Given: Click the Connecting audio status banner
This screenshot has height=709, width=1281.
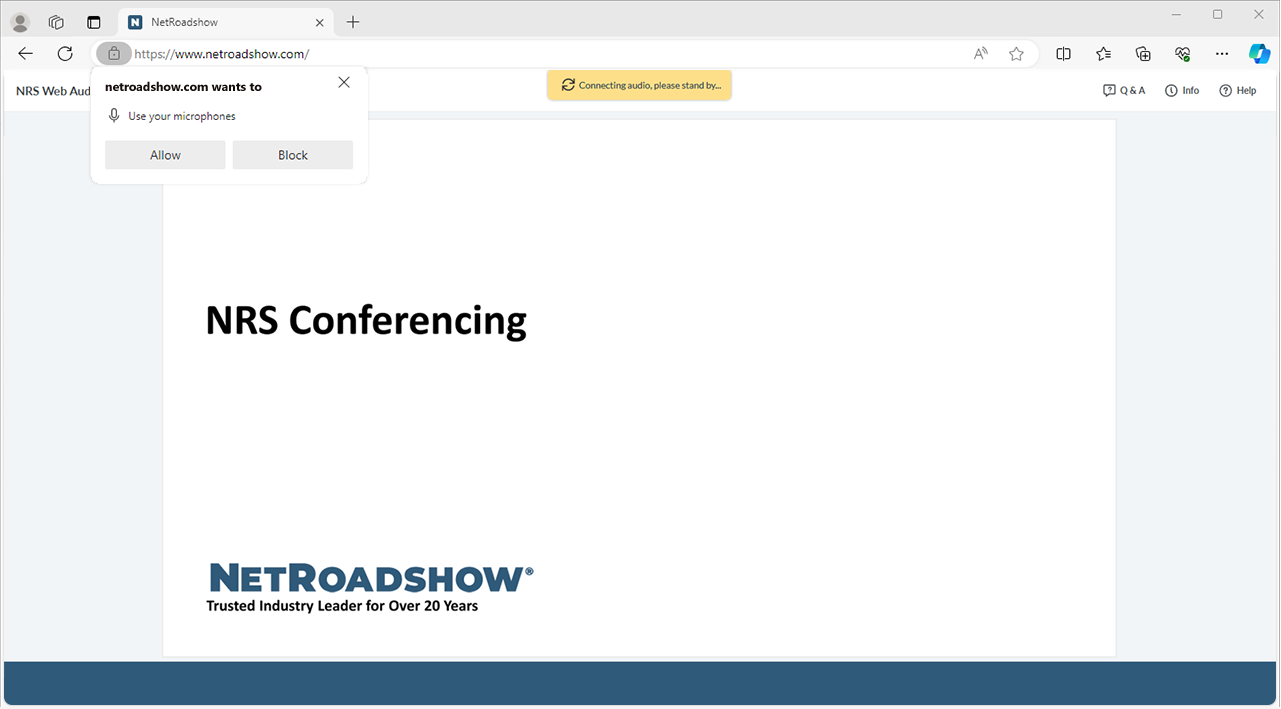Looking at the screenshot, I should tap(638, 85).
